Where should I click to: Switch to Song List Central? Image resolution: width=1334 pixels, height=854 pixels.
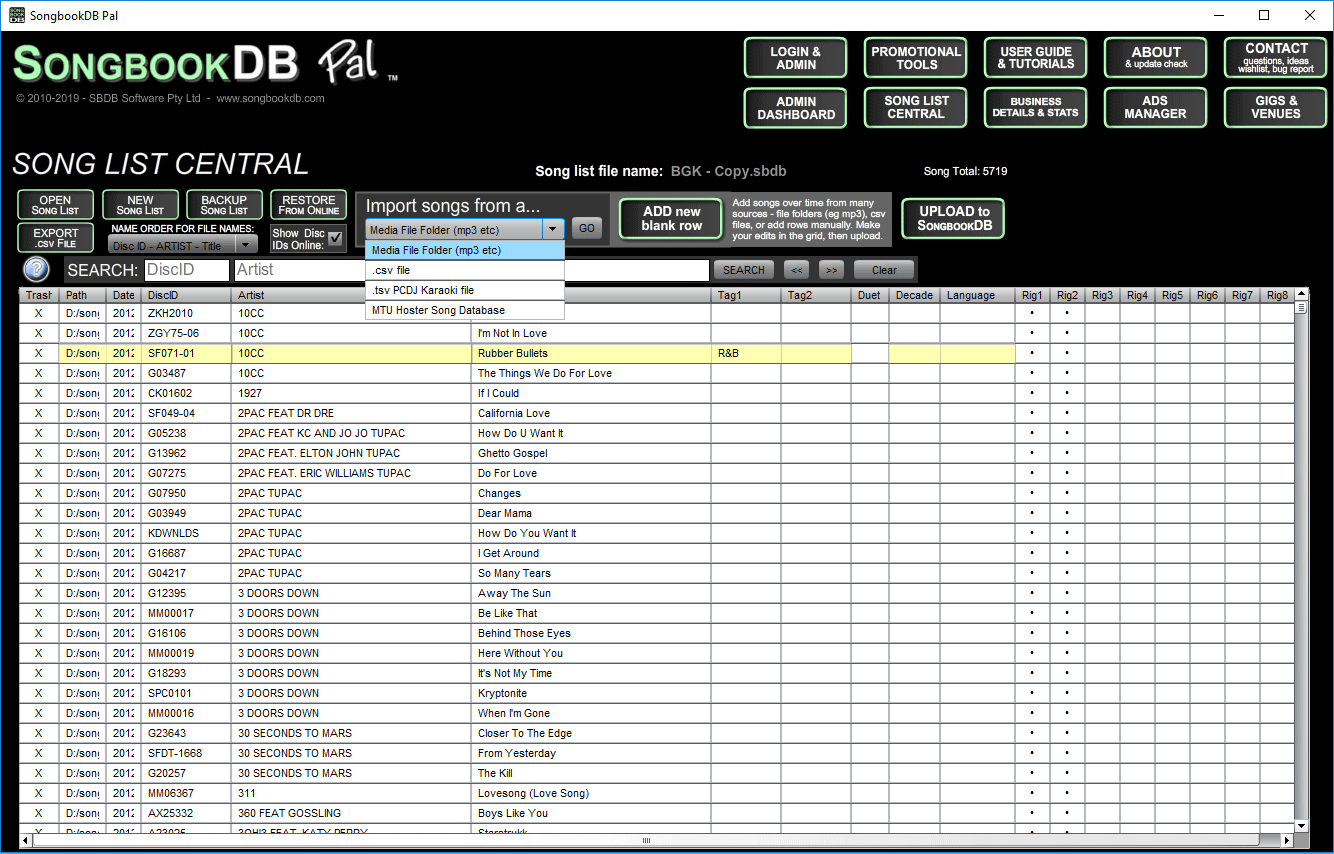click(915, 107)
